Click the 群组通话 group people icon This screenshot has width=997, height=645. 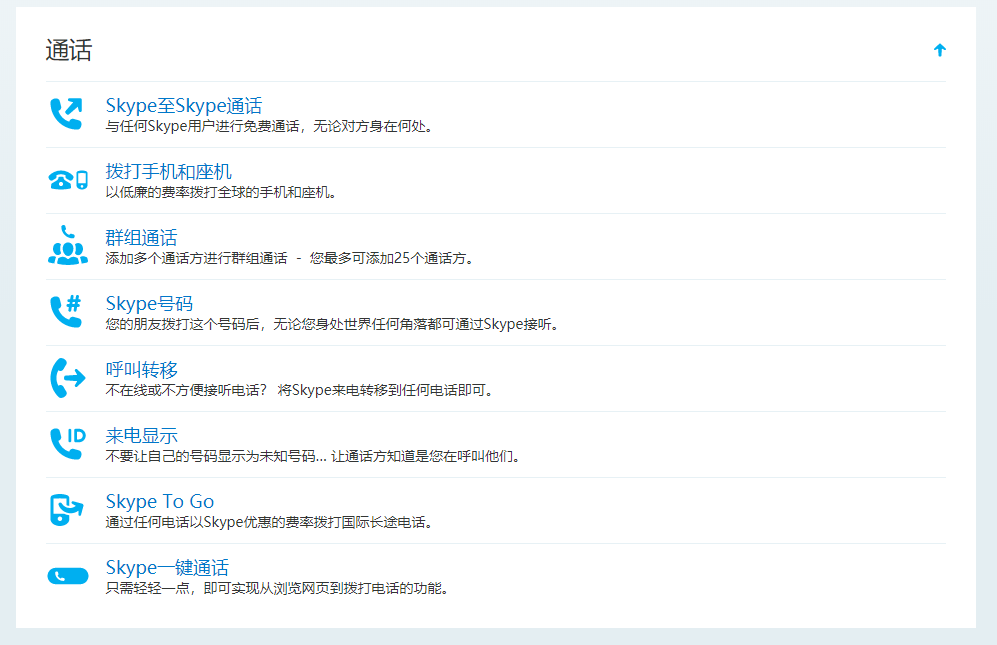click(x=67, y=245)
